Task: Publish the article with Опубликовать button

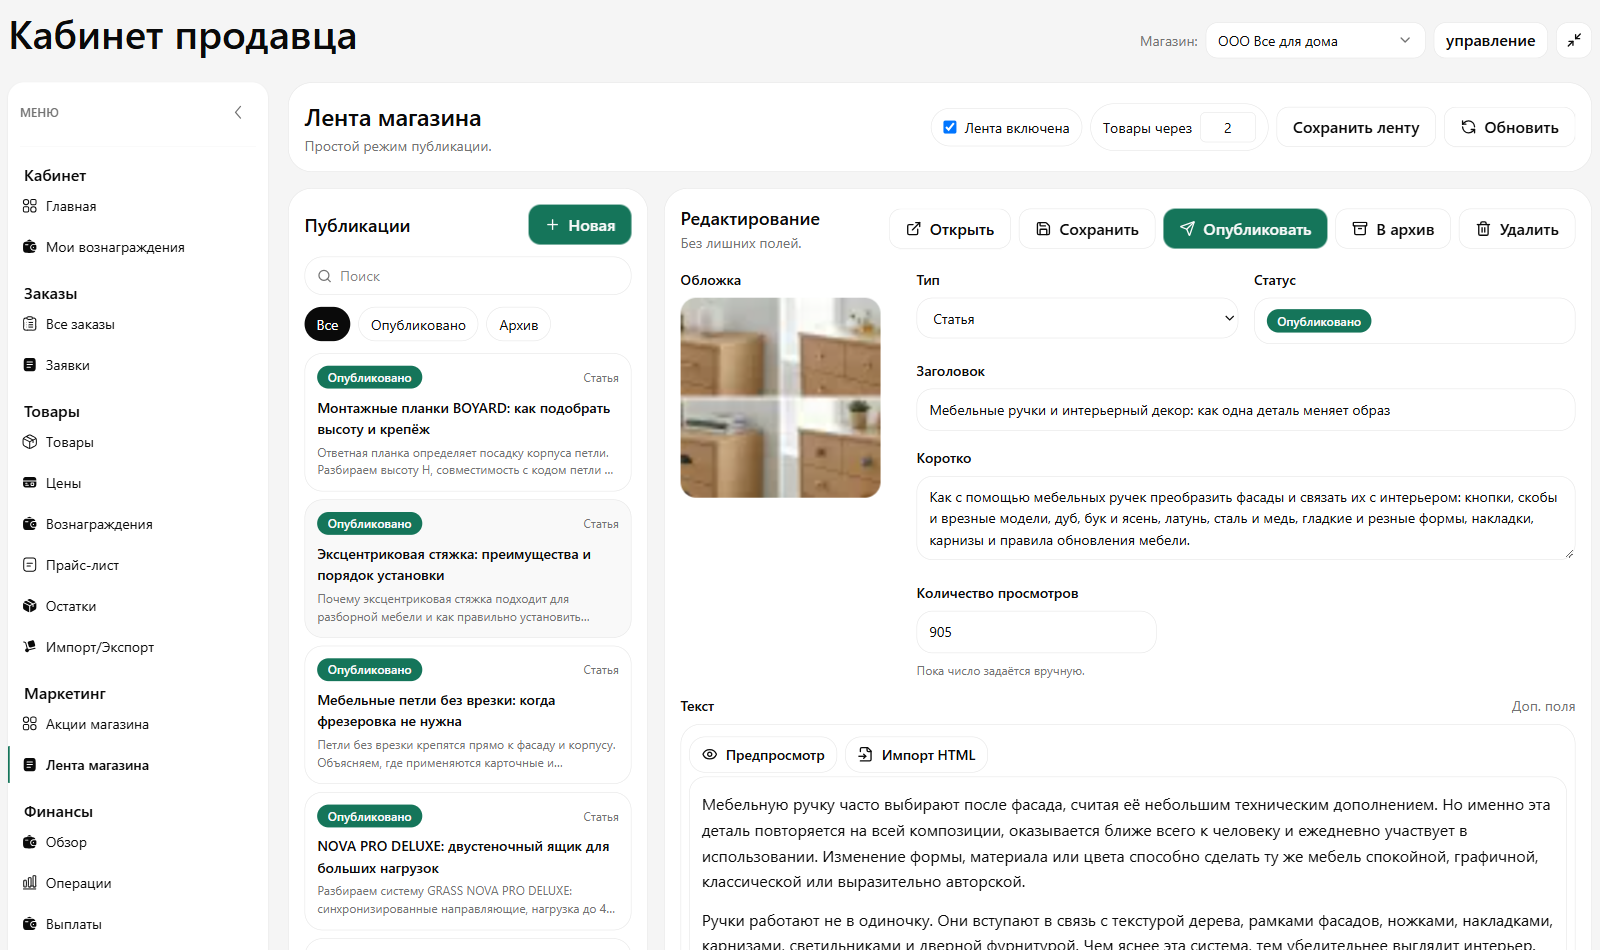Action: [x=1245, y=229]
